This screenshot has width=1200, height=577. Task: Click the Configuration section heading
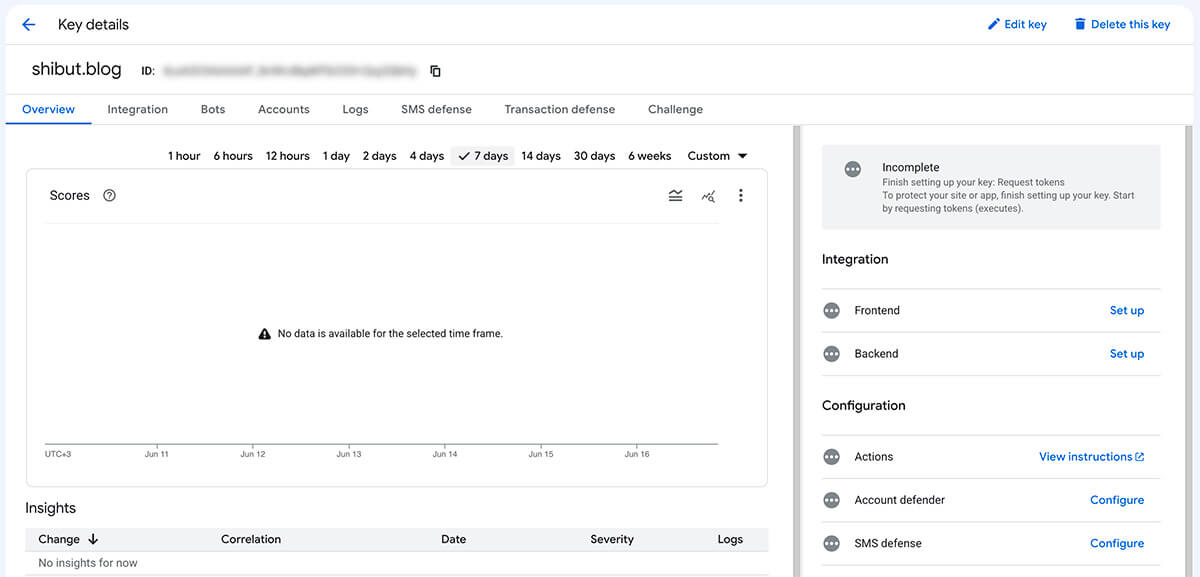[864, 406]
